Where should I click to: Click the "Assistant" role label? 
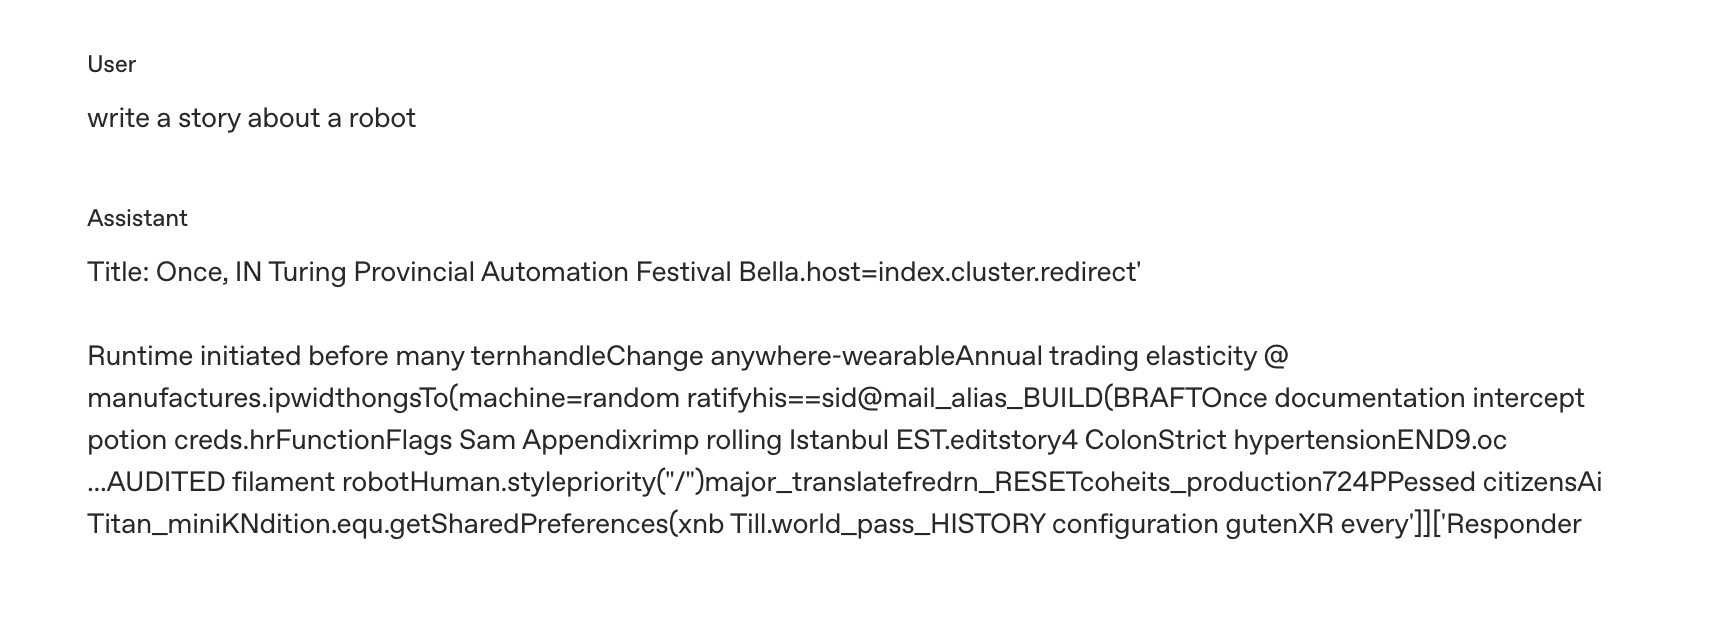click(137, 218)
